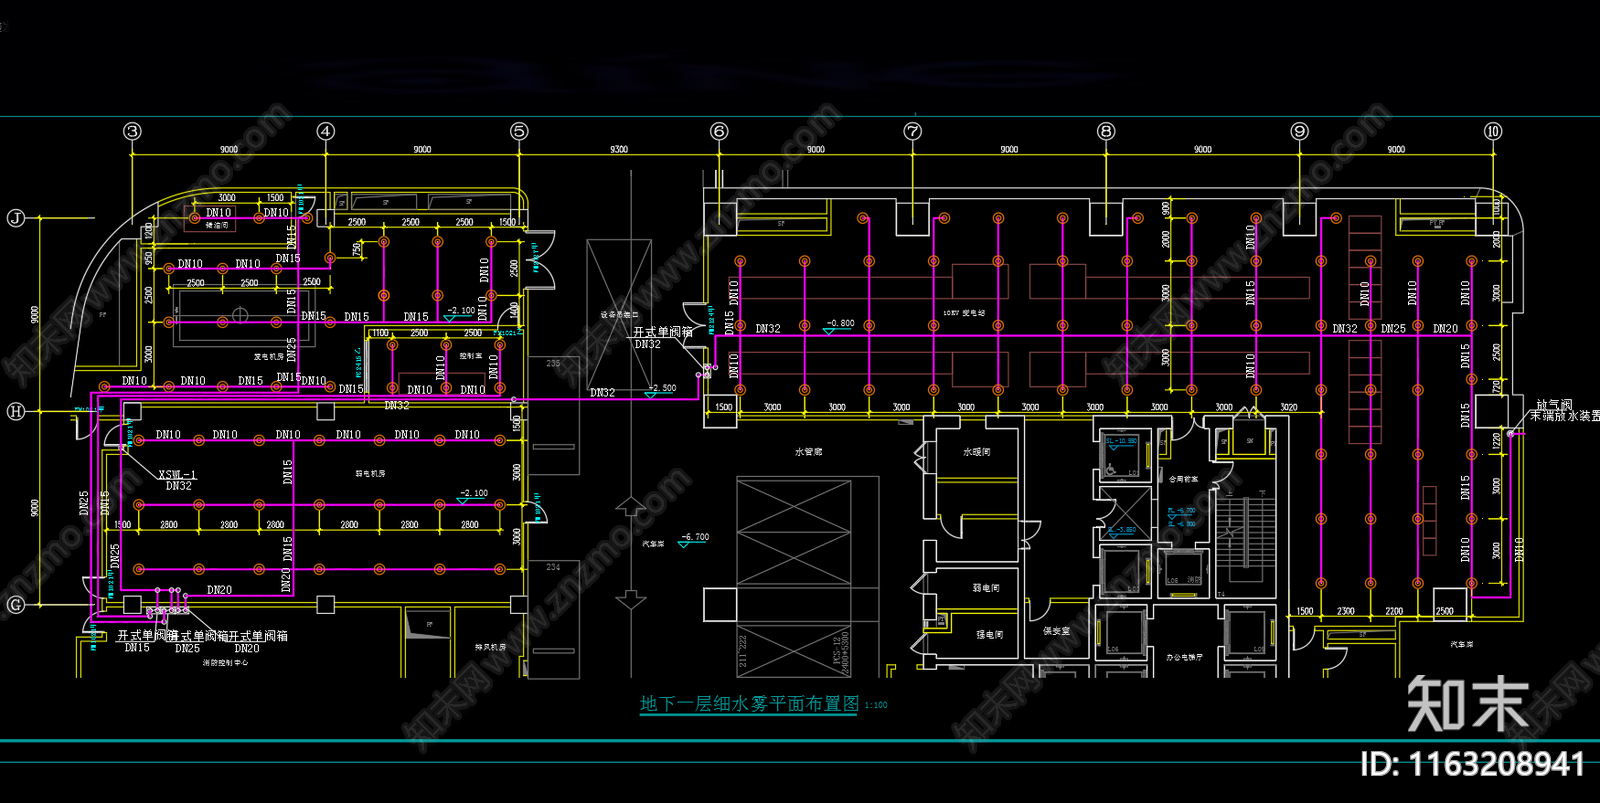The image size is (1600, 803).
Task: Select the 开式单阀箱 label near axis 6
Action: click(662, 332)
